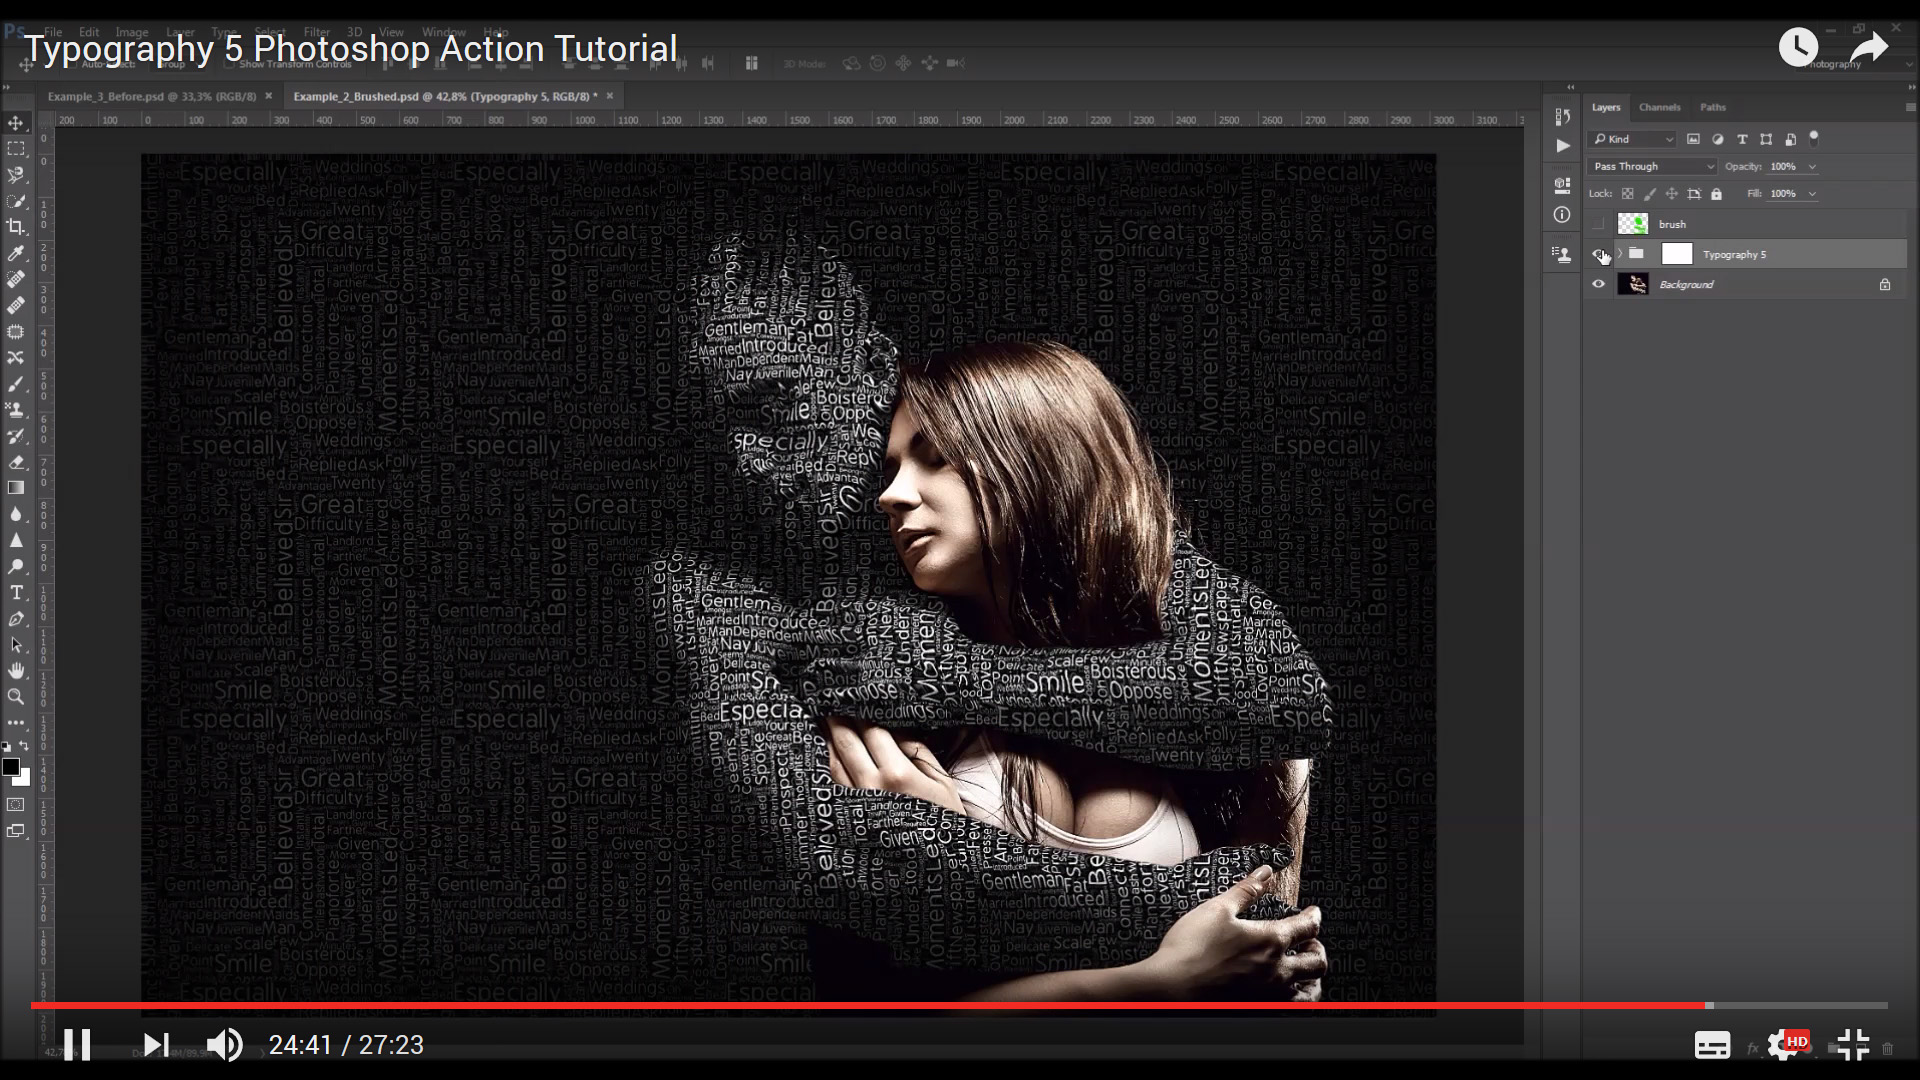Skip to next video
The width and height of the screenshot is (1920, 1080).
pyautogui.click(x=155, y=1045)
